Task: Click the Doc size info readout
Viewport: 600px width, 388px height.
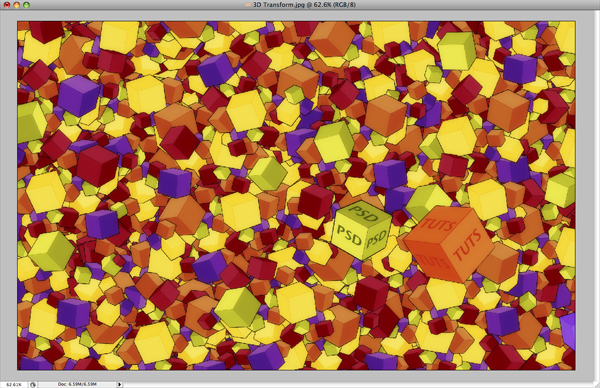Action: pyautogui.click(x=77, y=384)
